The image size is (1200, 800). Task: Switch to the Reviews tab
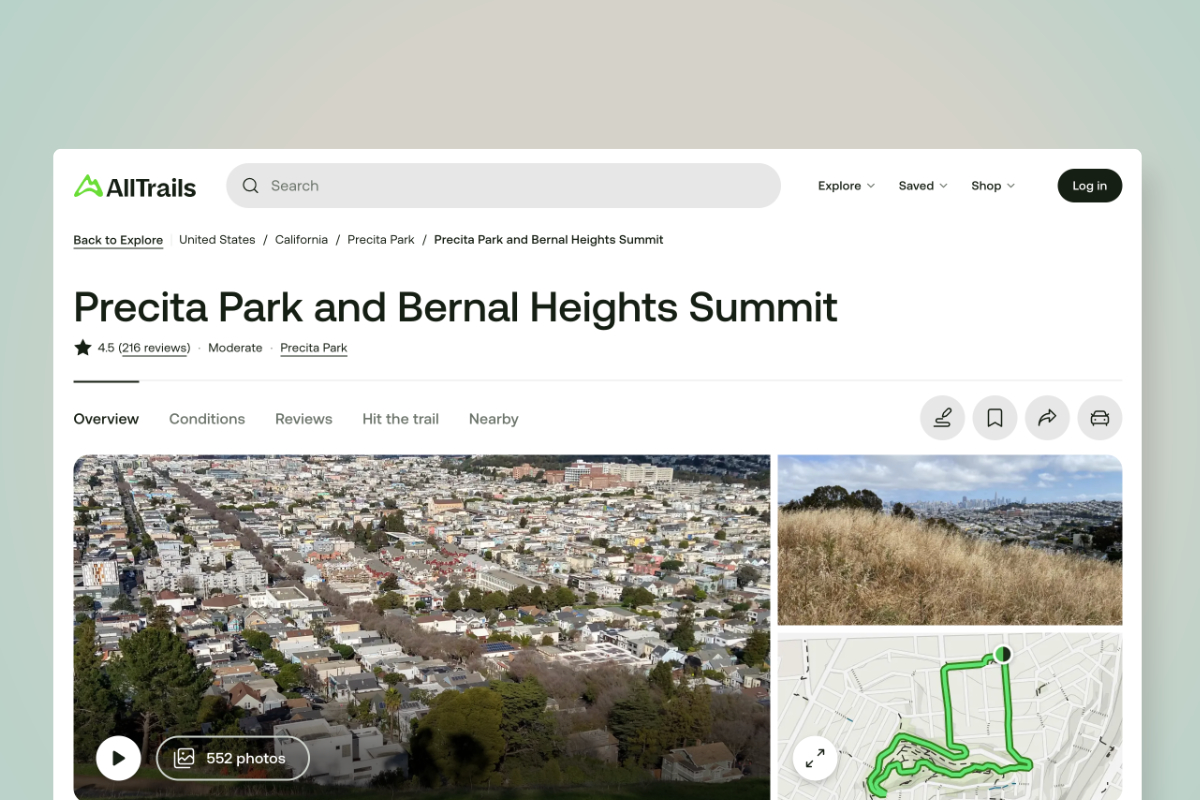point(303,419)
